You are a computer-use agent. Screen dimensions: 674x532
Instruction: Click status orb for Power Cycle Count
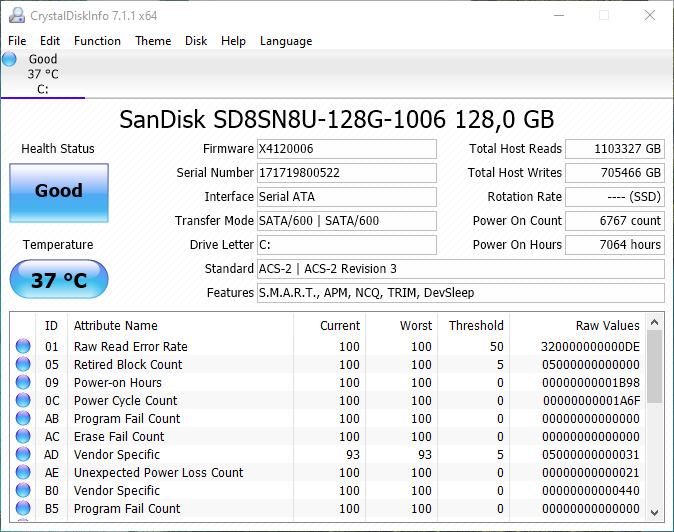click(22, 401)
